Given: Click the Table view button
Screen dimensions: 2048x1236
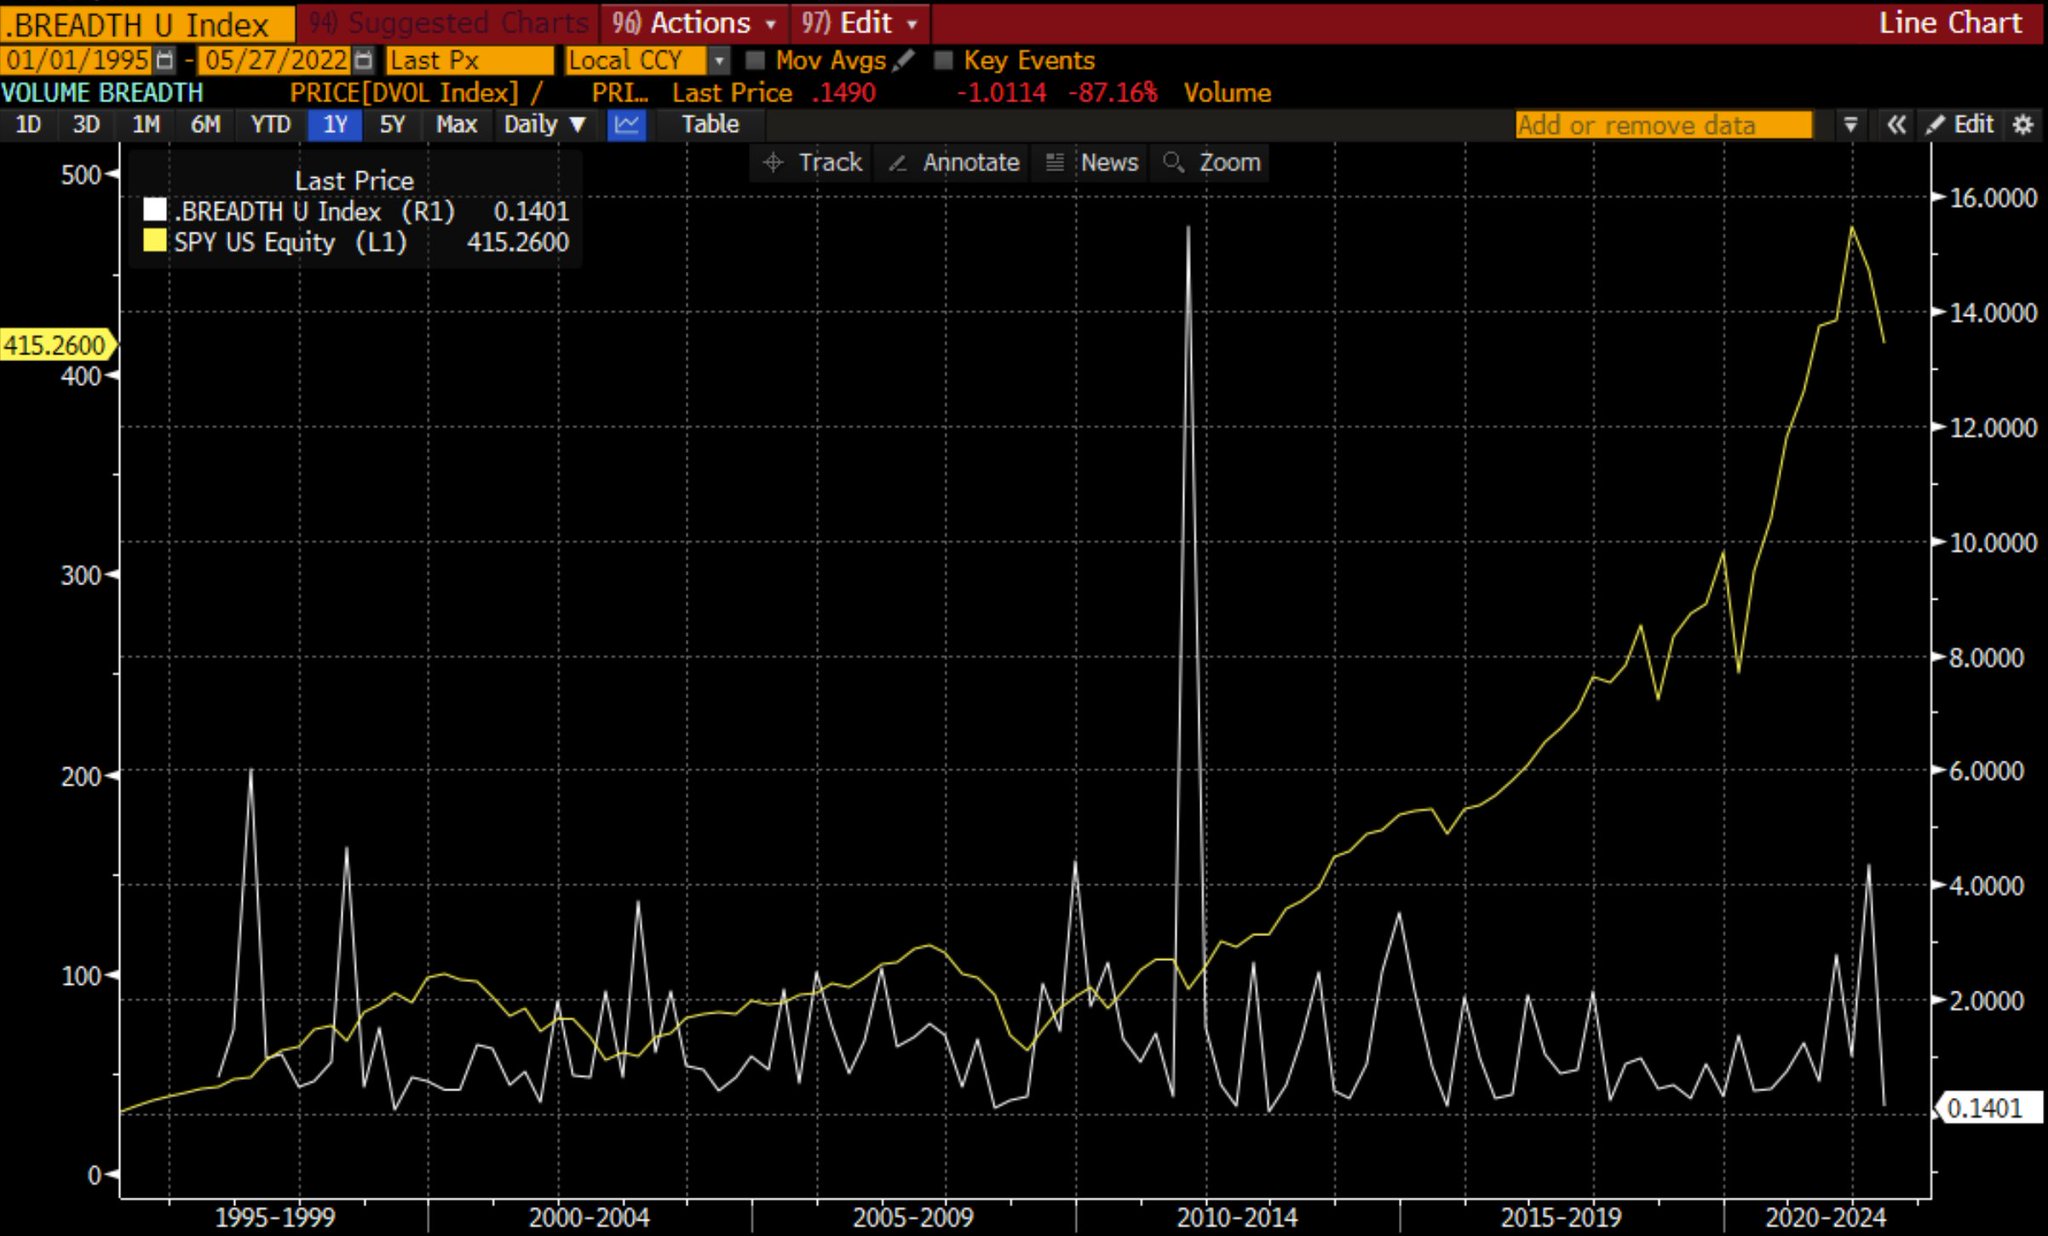Looking at the screenshot, I should tap(710, 125).
